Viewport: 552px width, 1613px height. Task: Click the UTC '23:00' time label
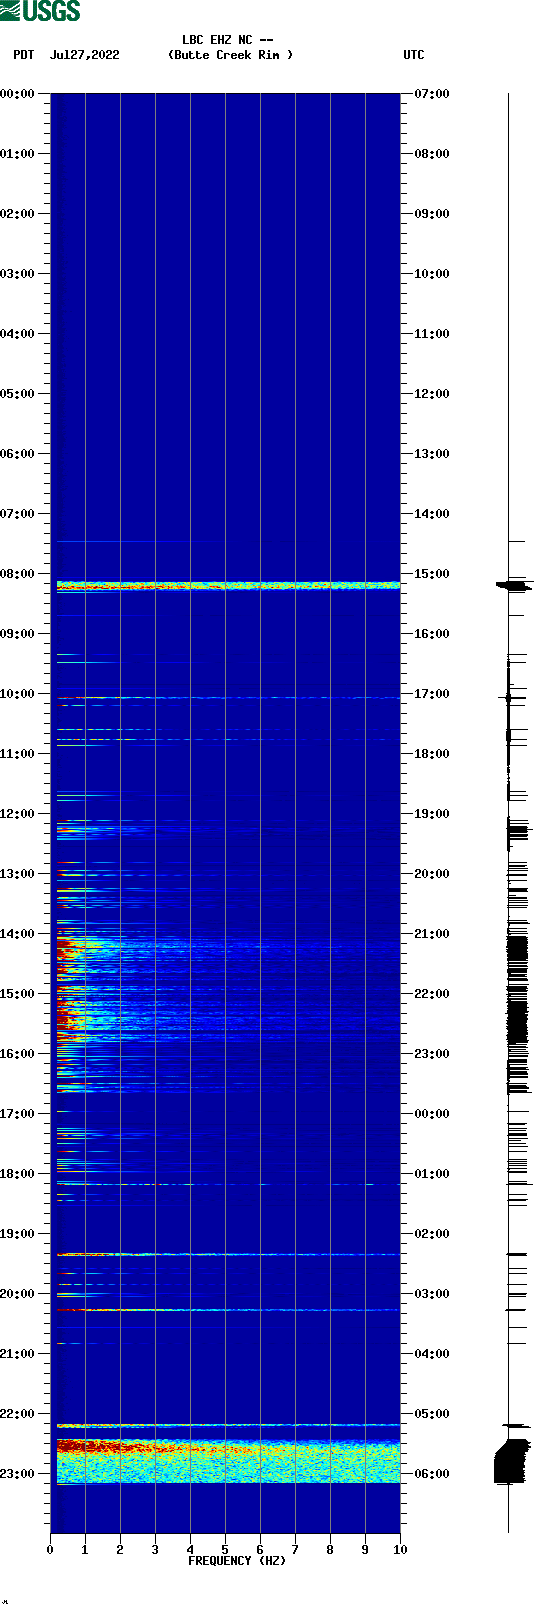432,1054
